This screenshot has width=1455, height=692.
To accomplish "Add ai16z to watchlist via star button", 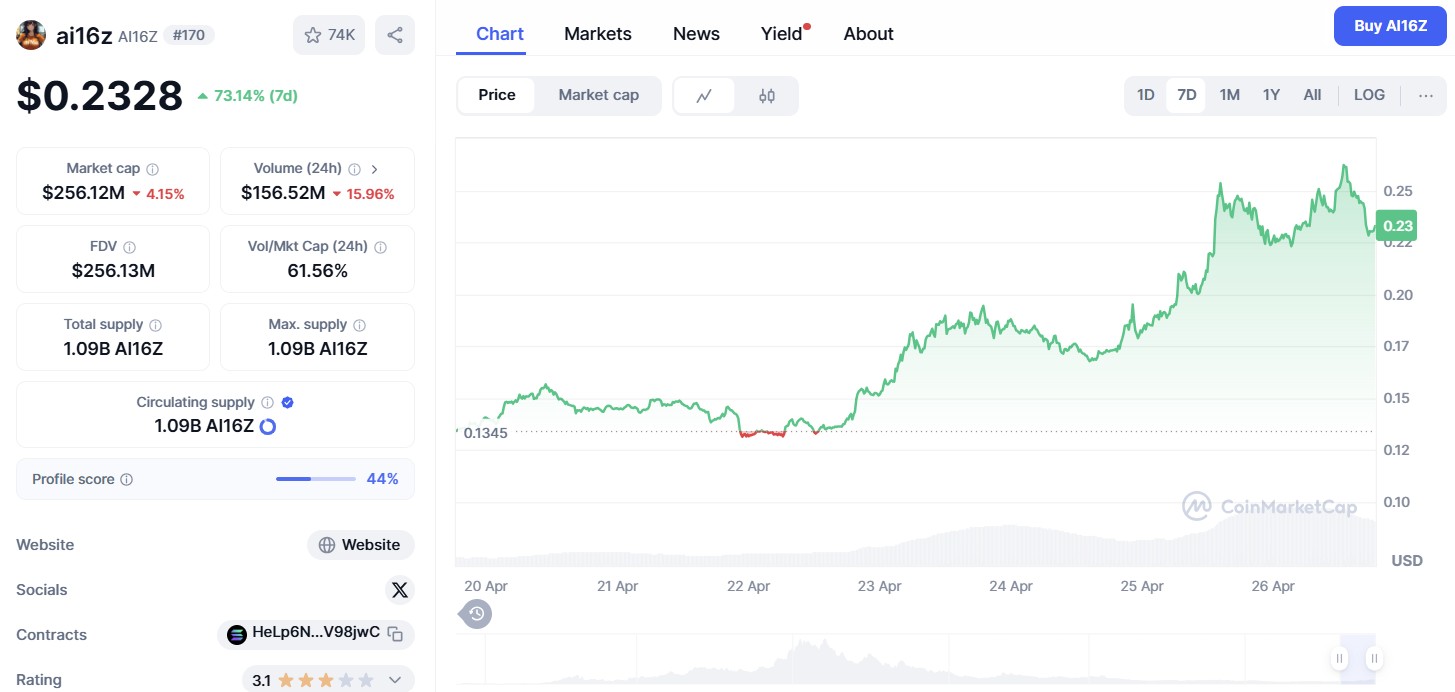I will pyautogui.click(x=329, y=35).
